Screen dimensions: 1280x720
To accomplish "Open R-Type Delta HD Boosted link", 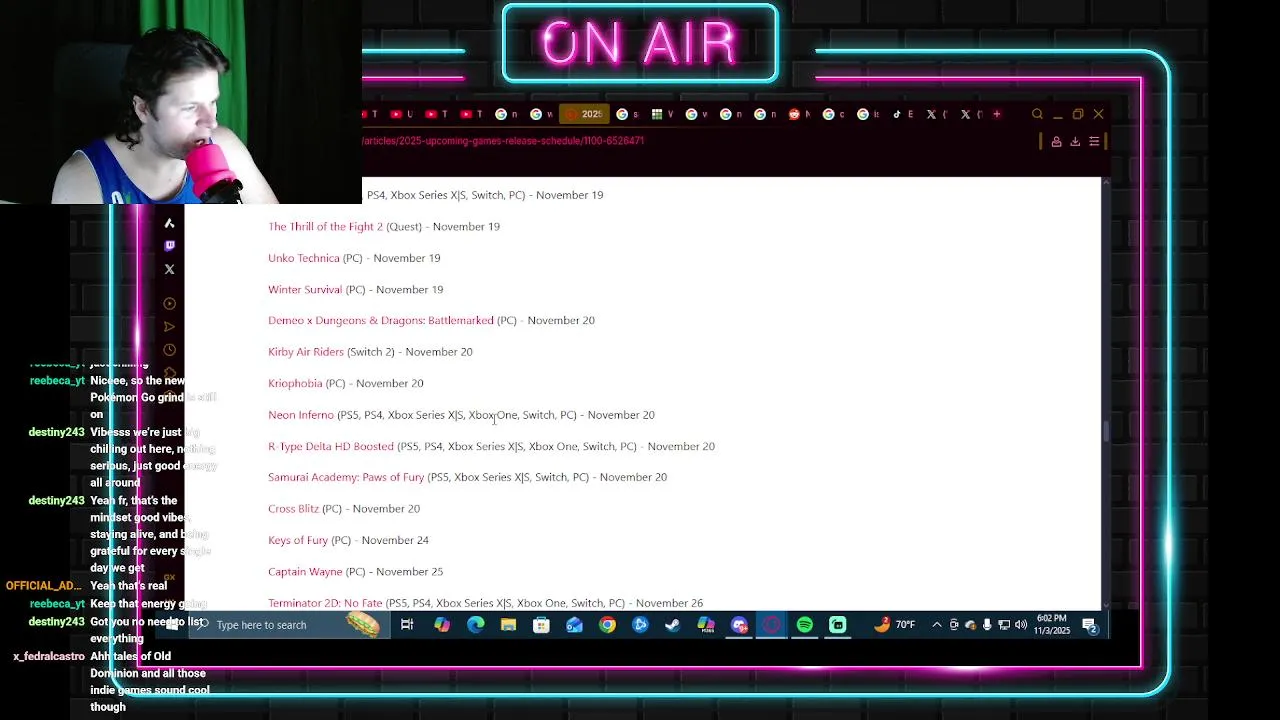I will click(x=331, y=447).
